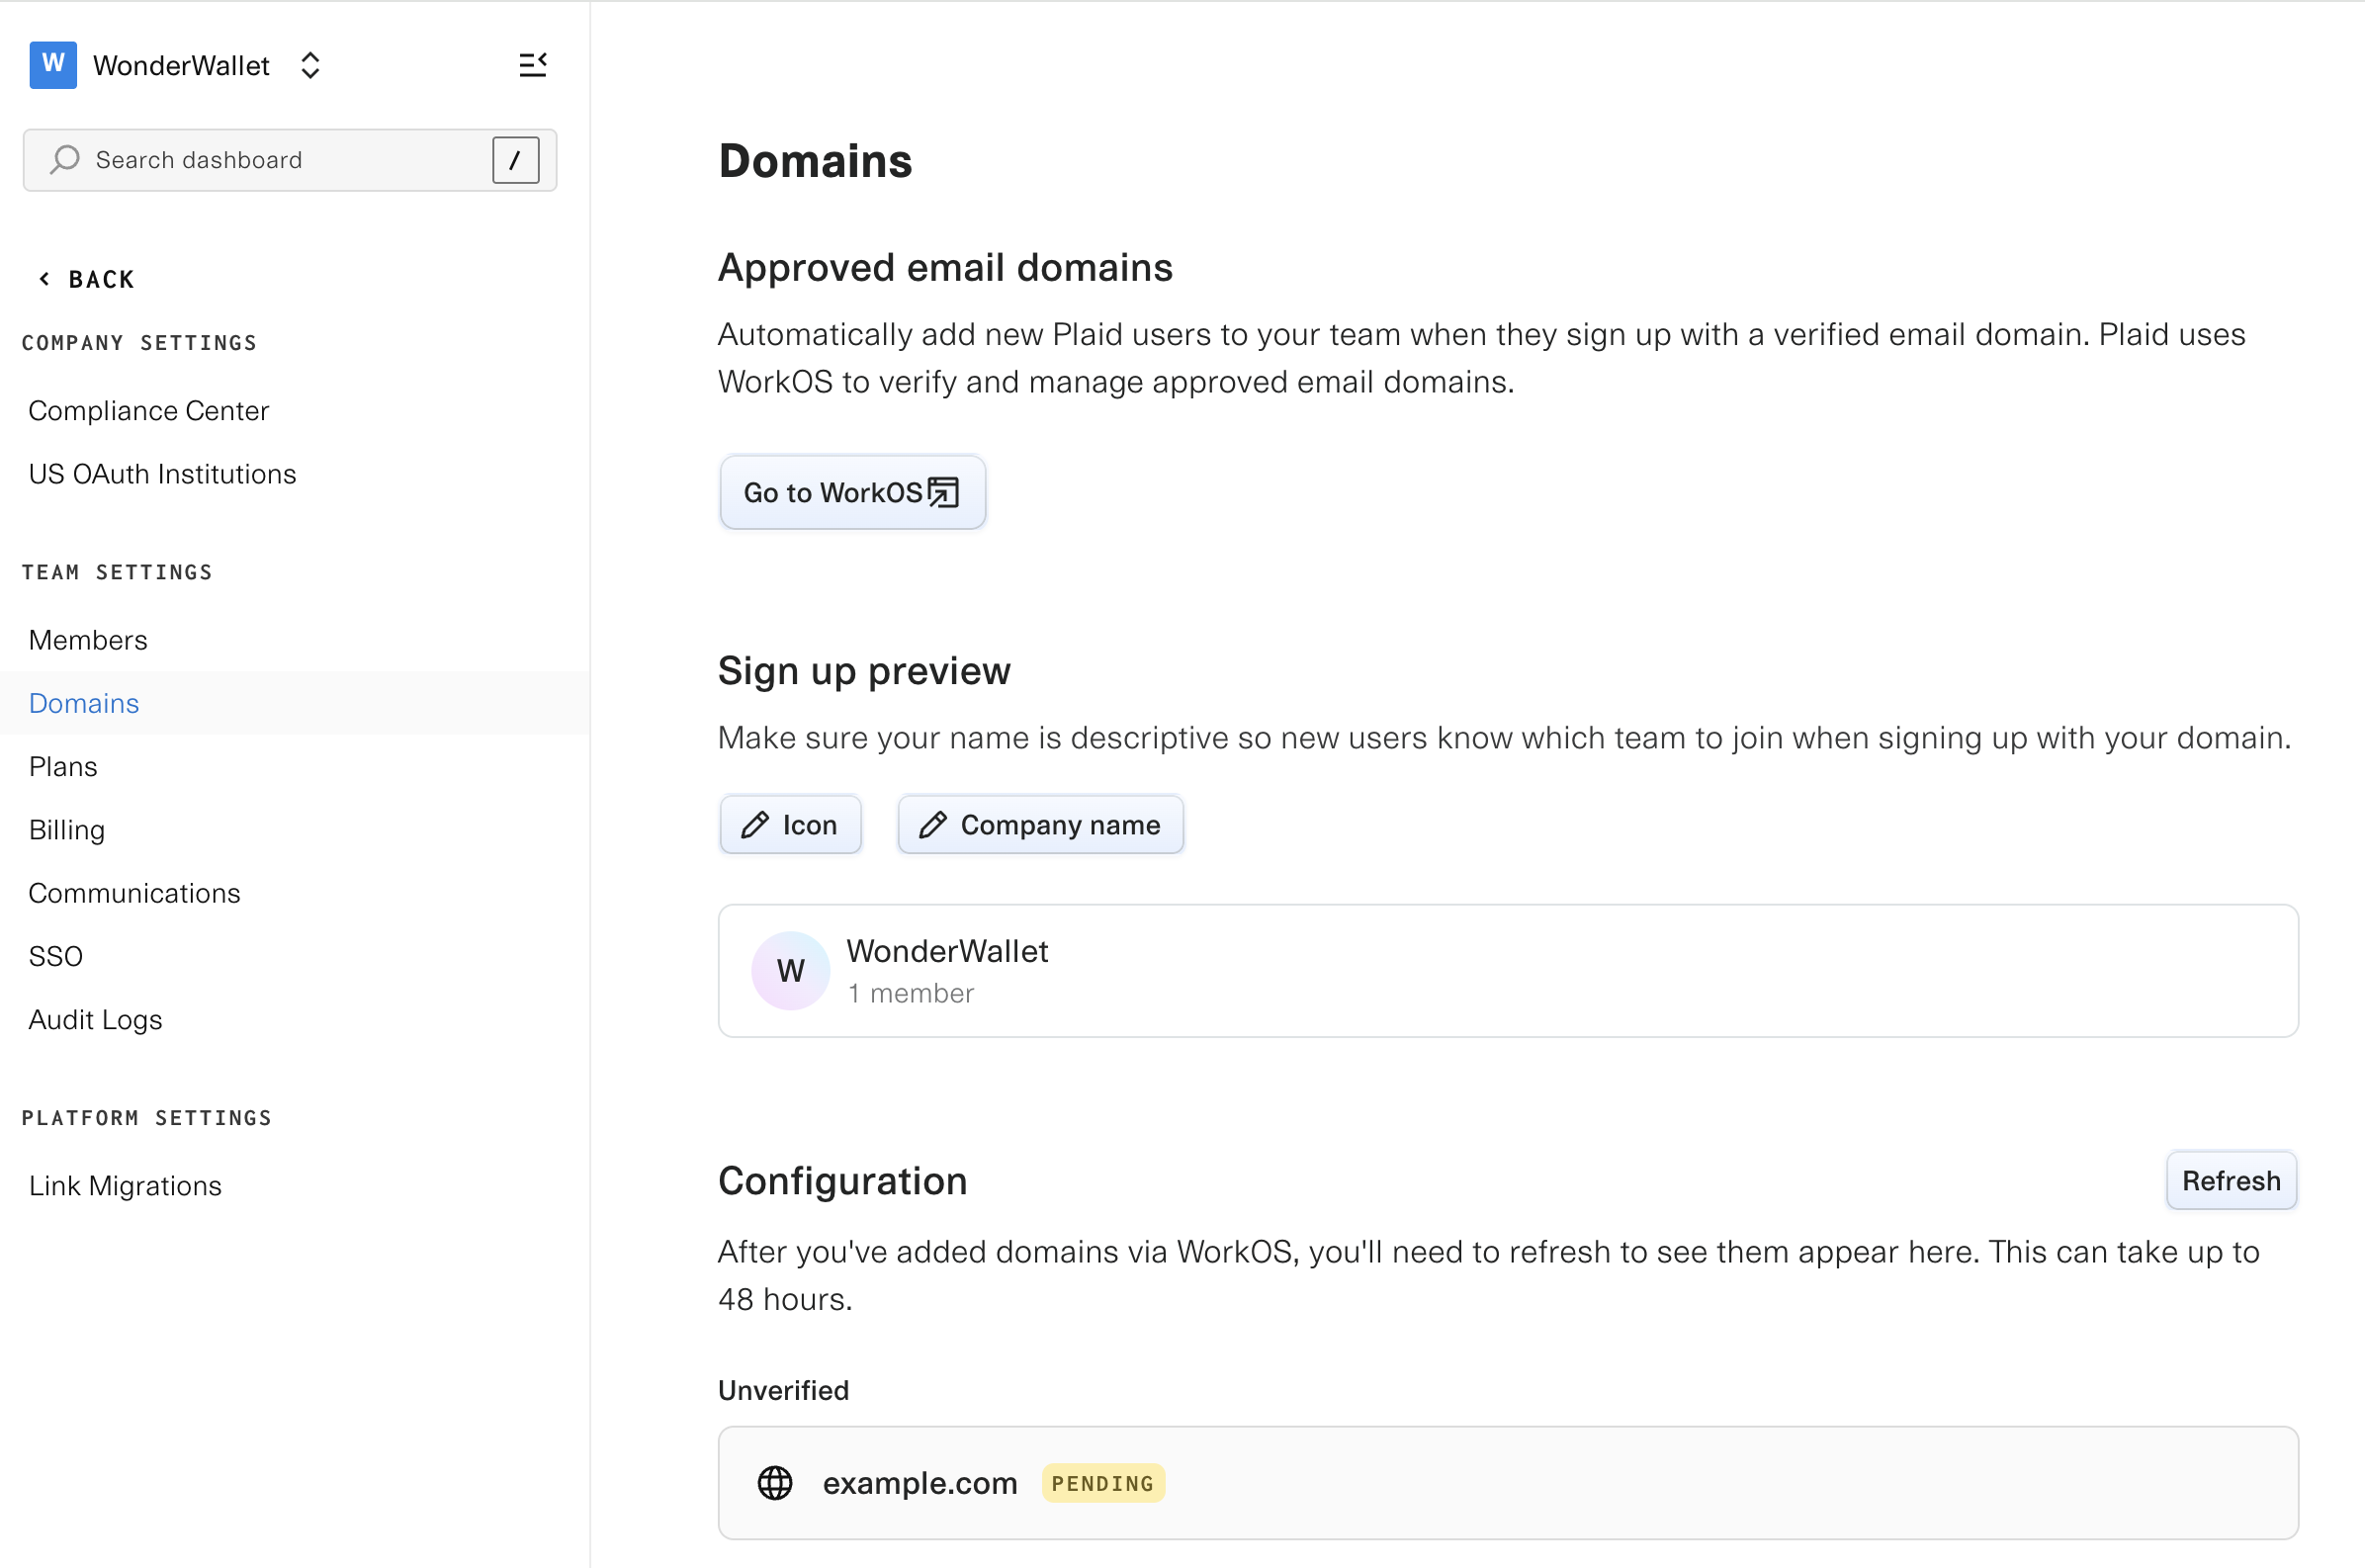Edit the team Icon
Viewport: 2365px width, 1568px height.
[790, 825]
